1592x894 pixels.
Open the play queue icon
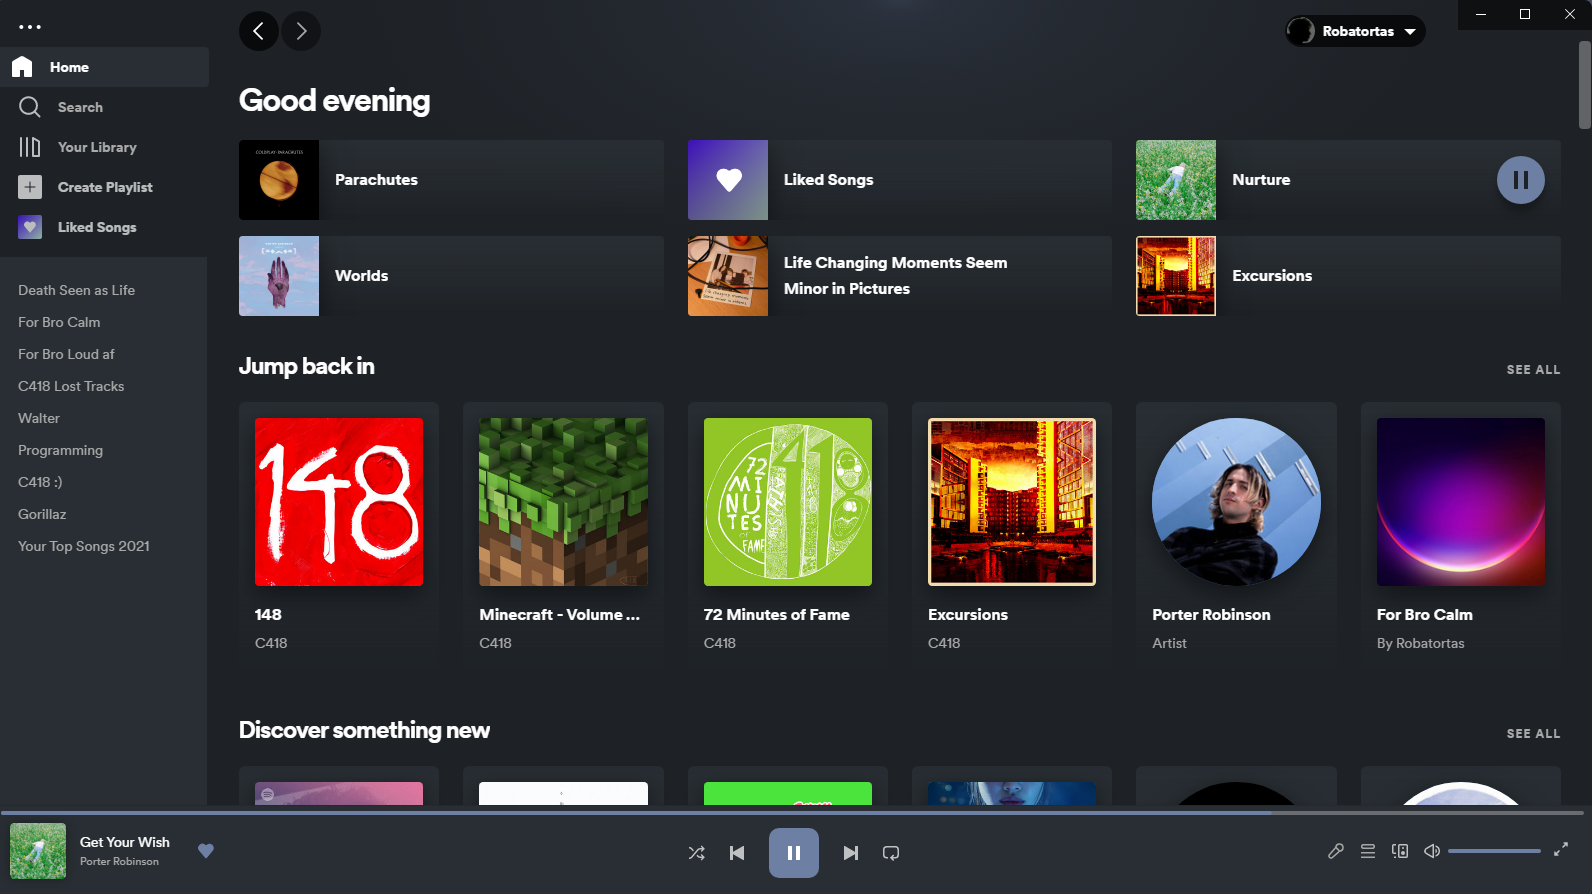(x=1368, y=851)
